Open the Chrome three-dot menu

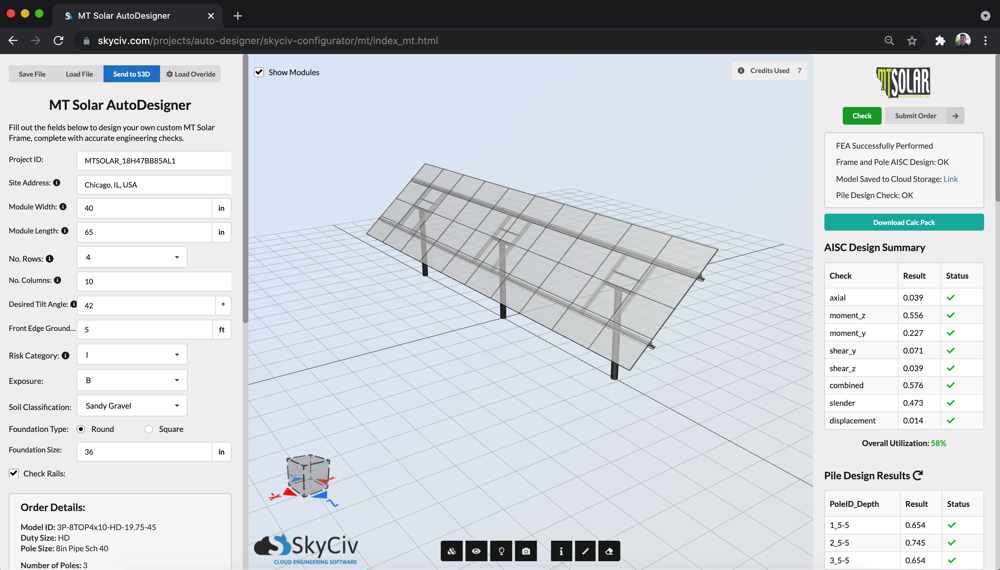[x=985, y=41]
